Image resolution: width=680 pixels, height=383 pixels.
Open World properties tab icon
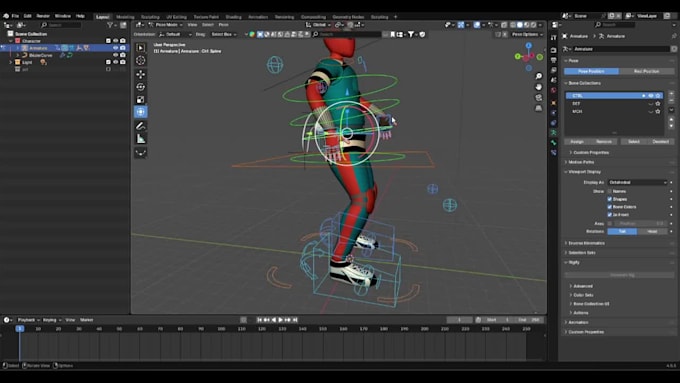point(554,90)
